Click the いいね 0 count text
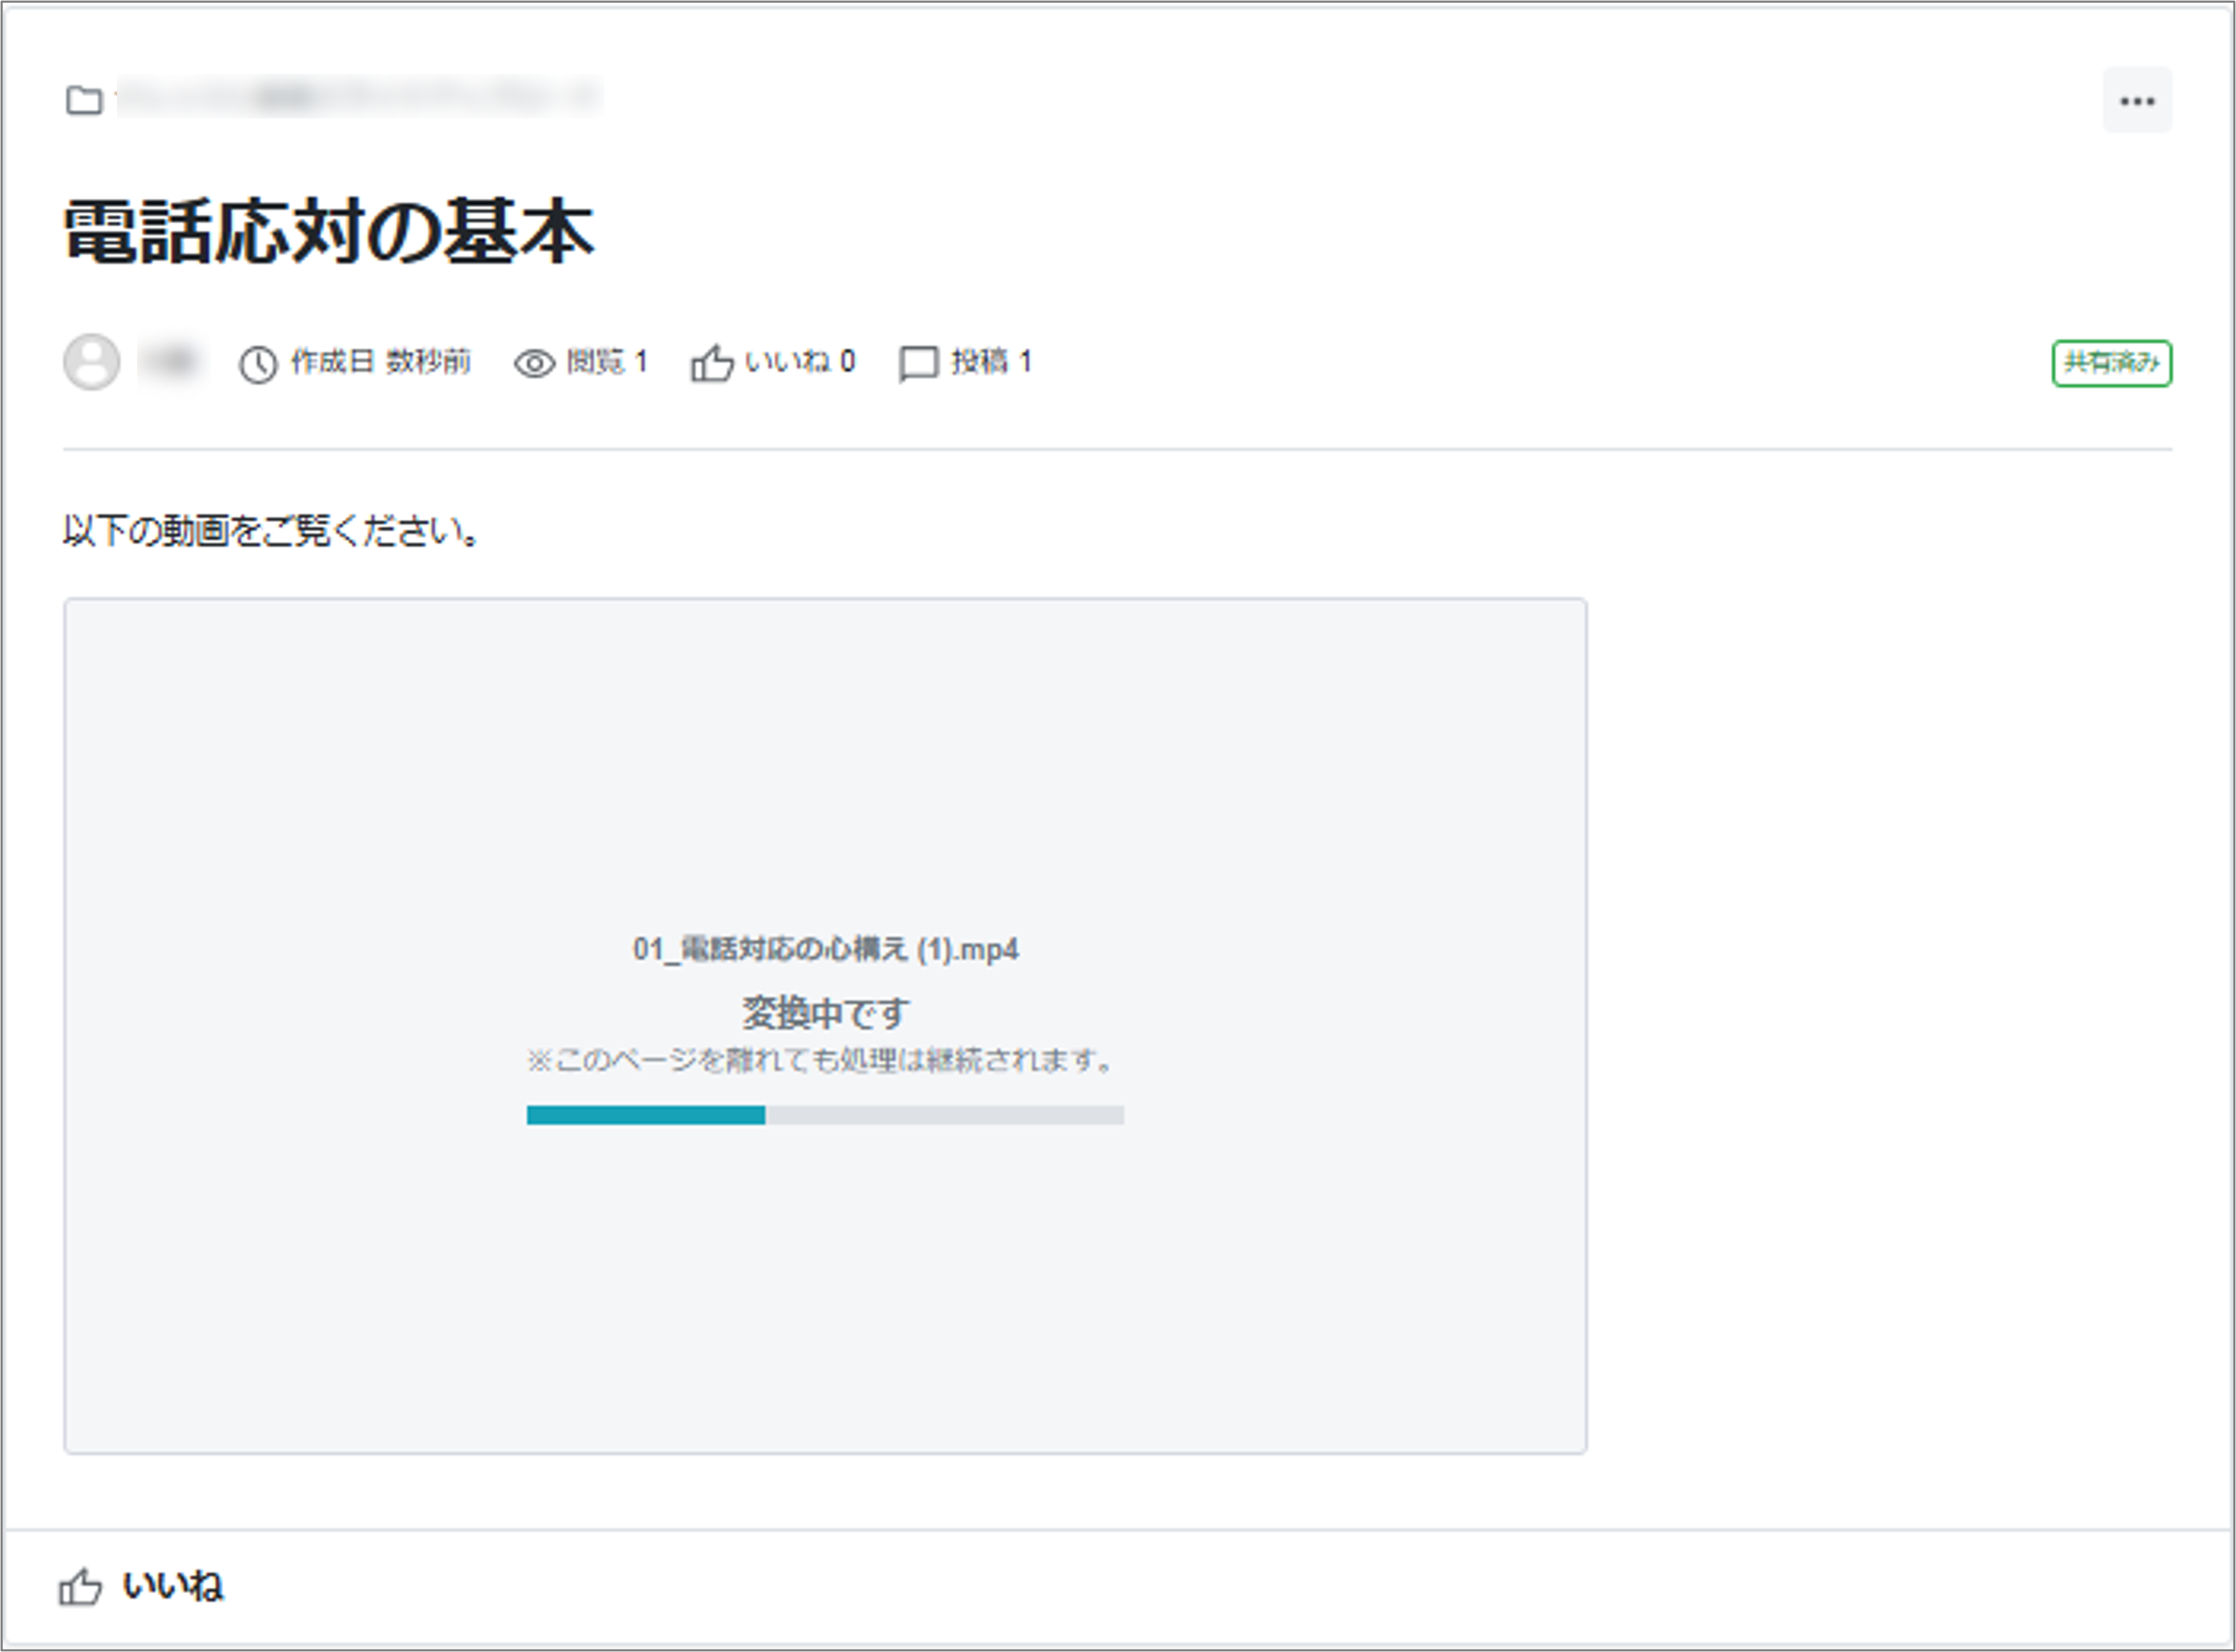 [x=800, y=362]
